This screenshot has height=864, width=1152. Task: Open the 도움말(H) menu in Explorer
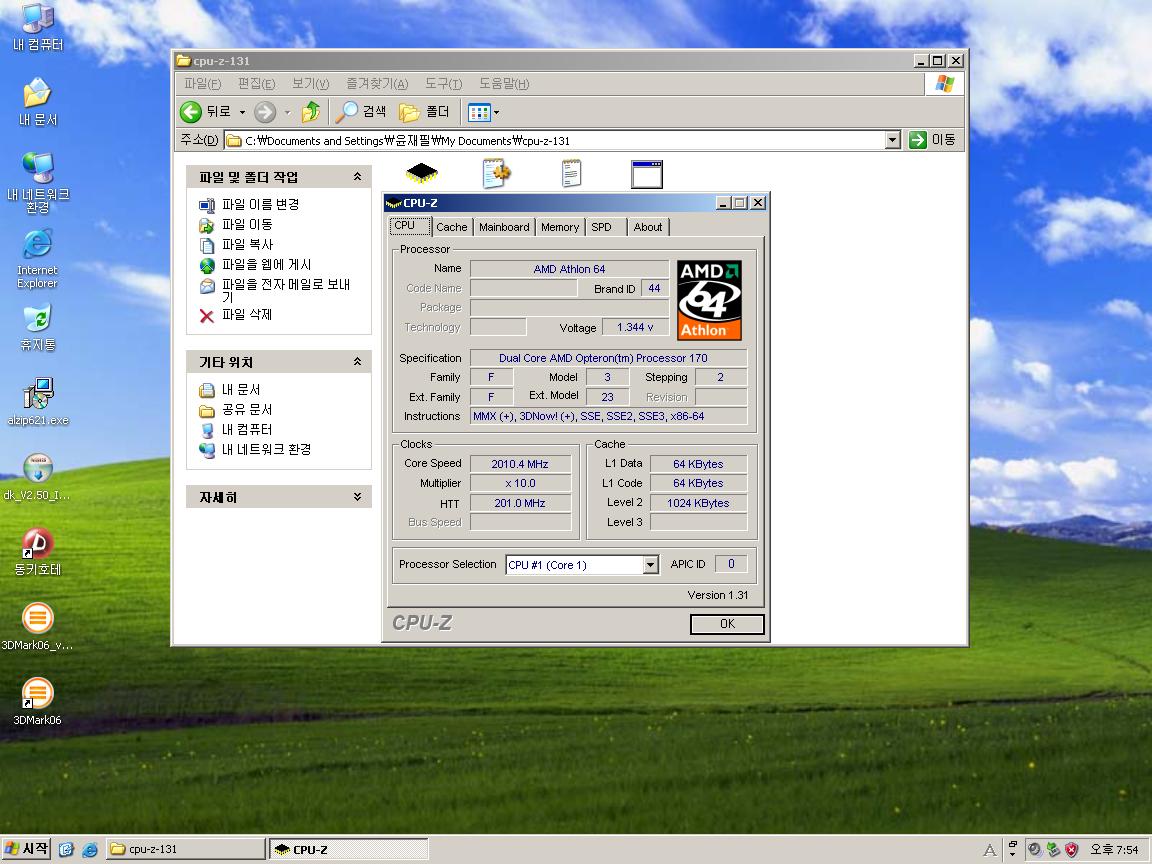click(x=504, y=84)
